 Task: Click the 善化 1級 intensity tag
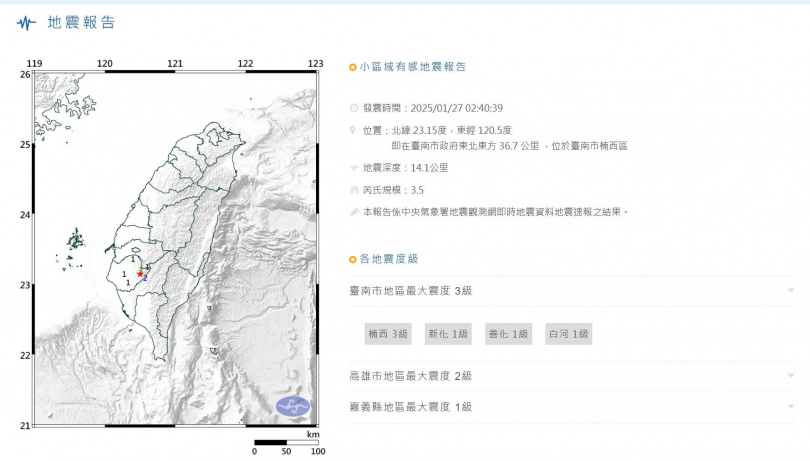click(508, 334)
